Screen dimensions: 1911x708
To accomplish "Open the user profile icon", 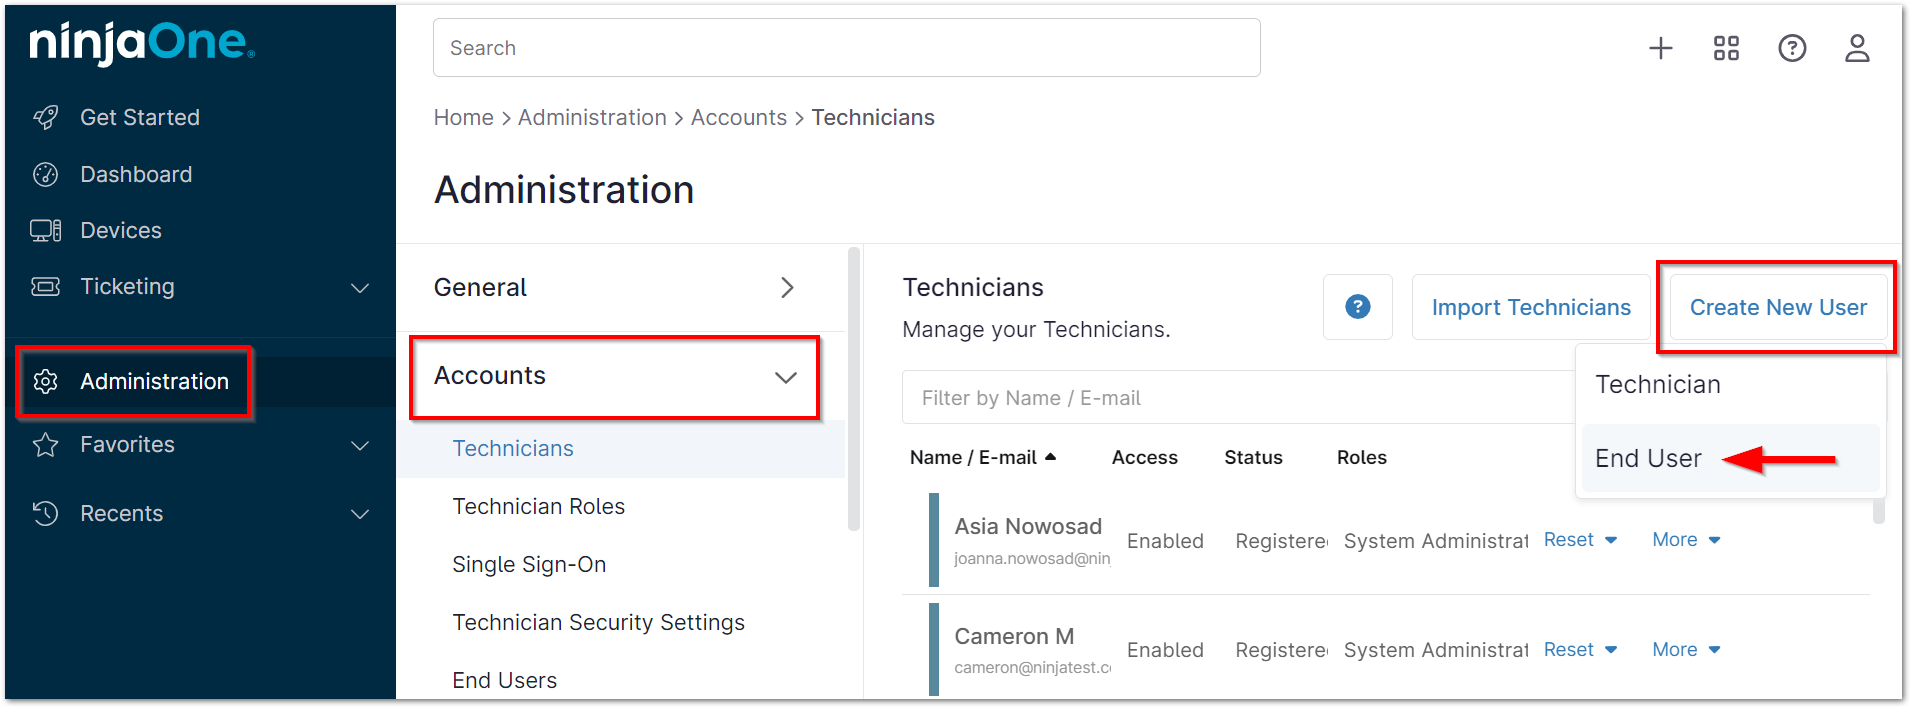I will click(x=1857, y=48).
